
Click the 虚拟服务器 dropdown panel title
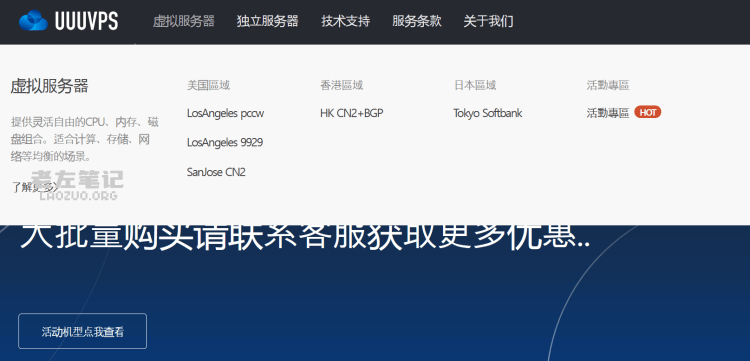coord(50,87)
